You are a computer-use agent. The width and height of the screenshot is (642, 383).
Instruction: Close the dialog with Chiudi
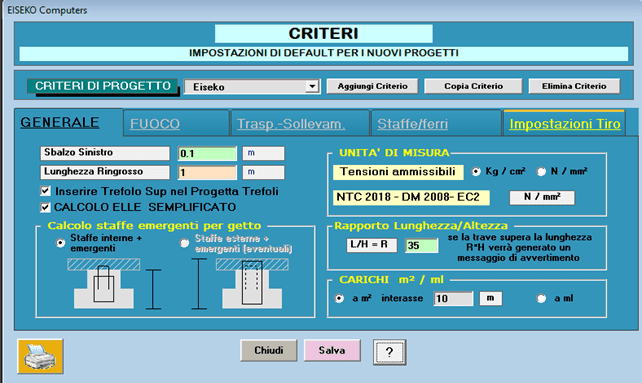click(x=269, y=350)
